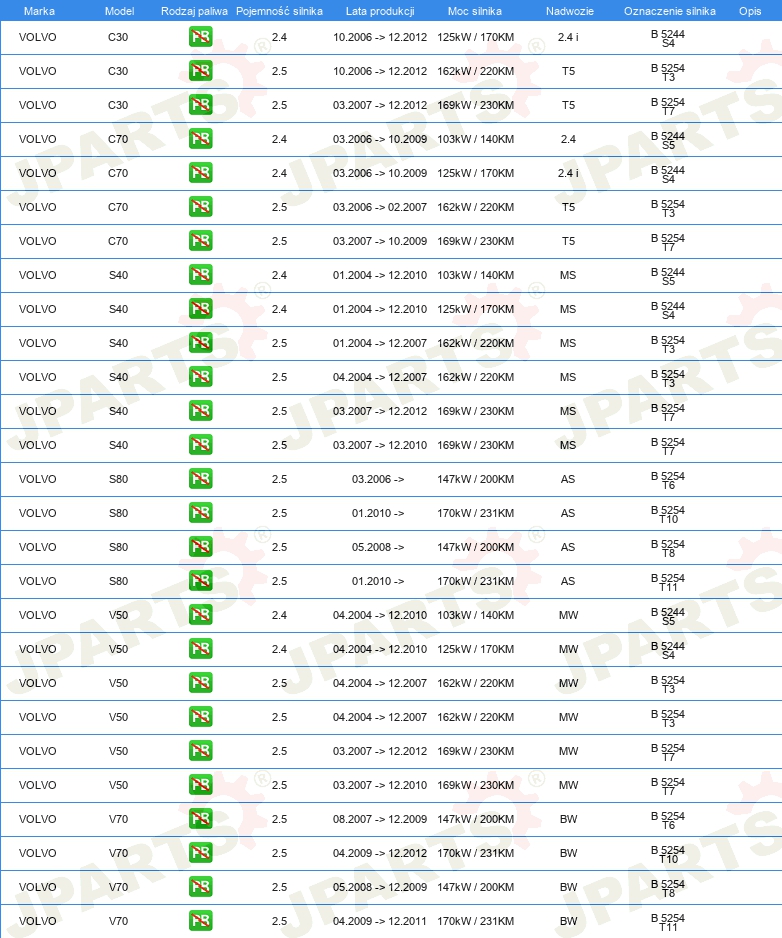Click fuel icon in S40 03.2007 -> 12.2012 row
Image resolution: width=782 pixels, height=938 pixels.
point(200,411)
